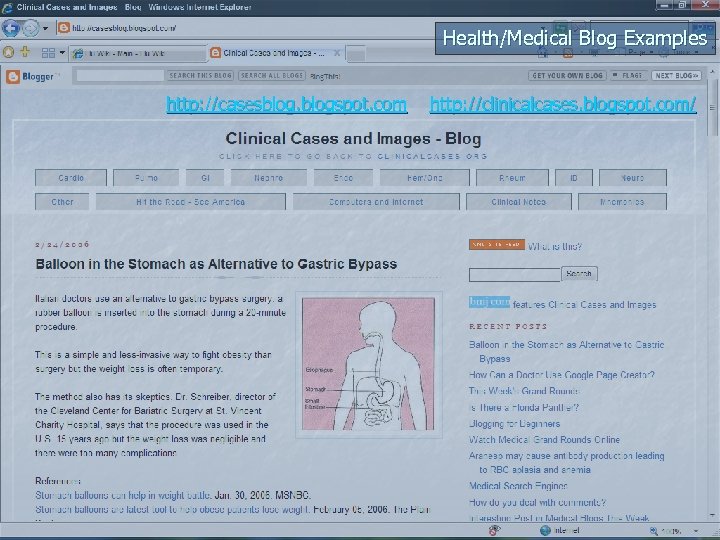This screenshot has height=540, width=720.
Task: Click the stomach anatomy diagram image
Action: tap(369, 364)
